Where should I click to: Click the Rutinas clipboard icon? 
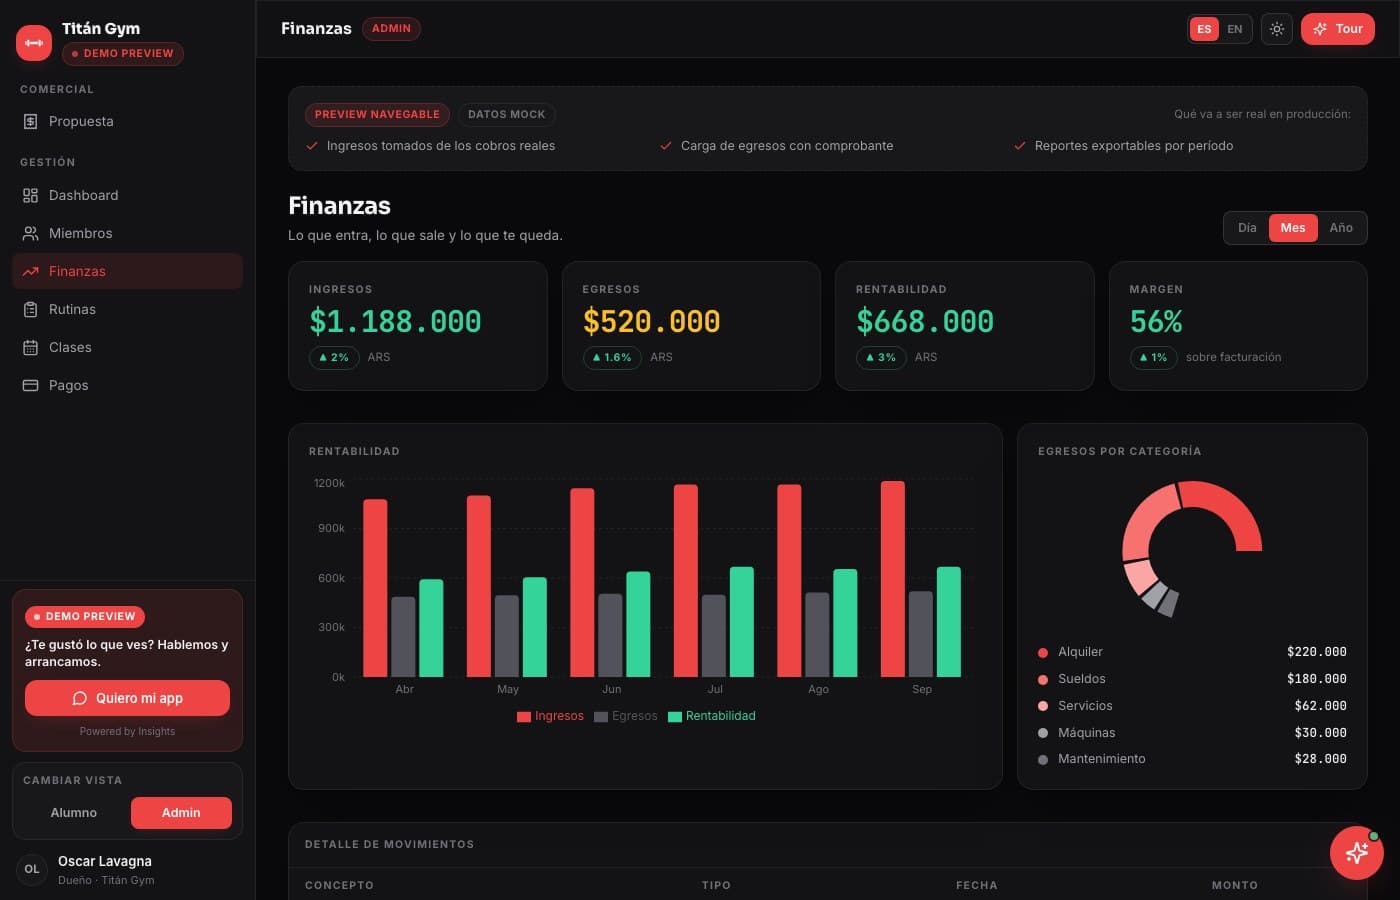(30, 309)
